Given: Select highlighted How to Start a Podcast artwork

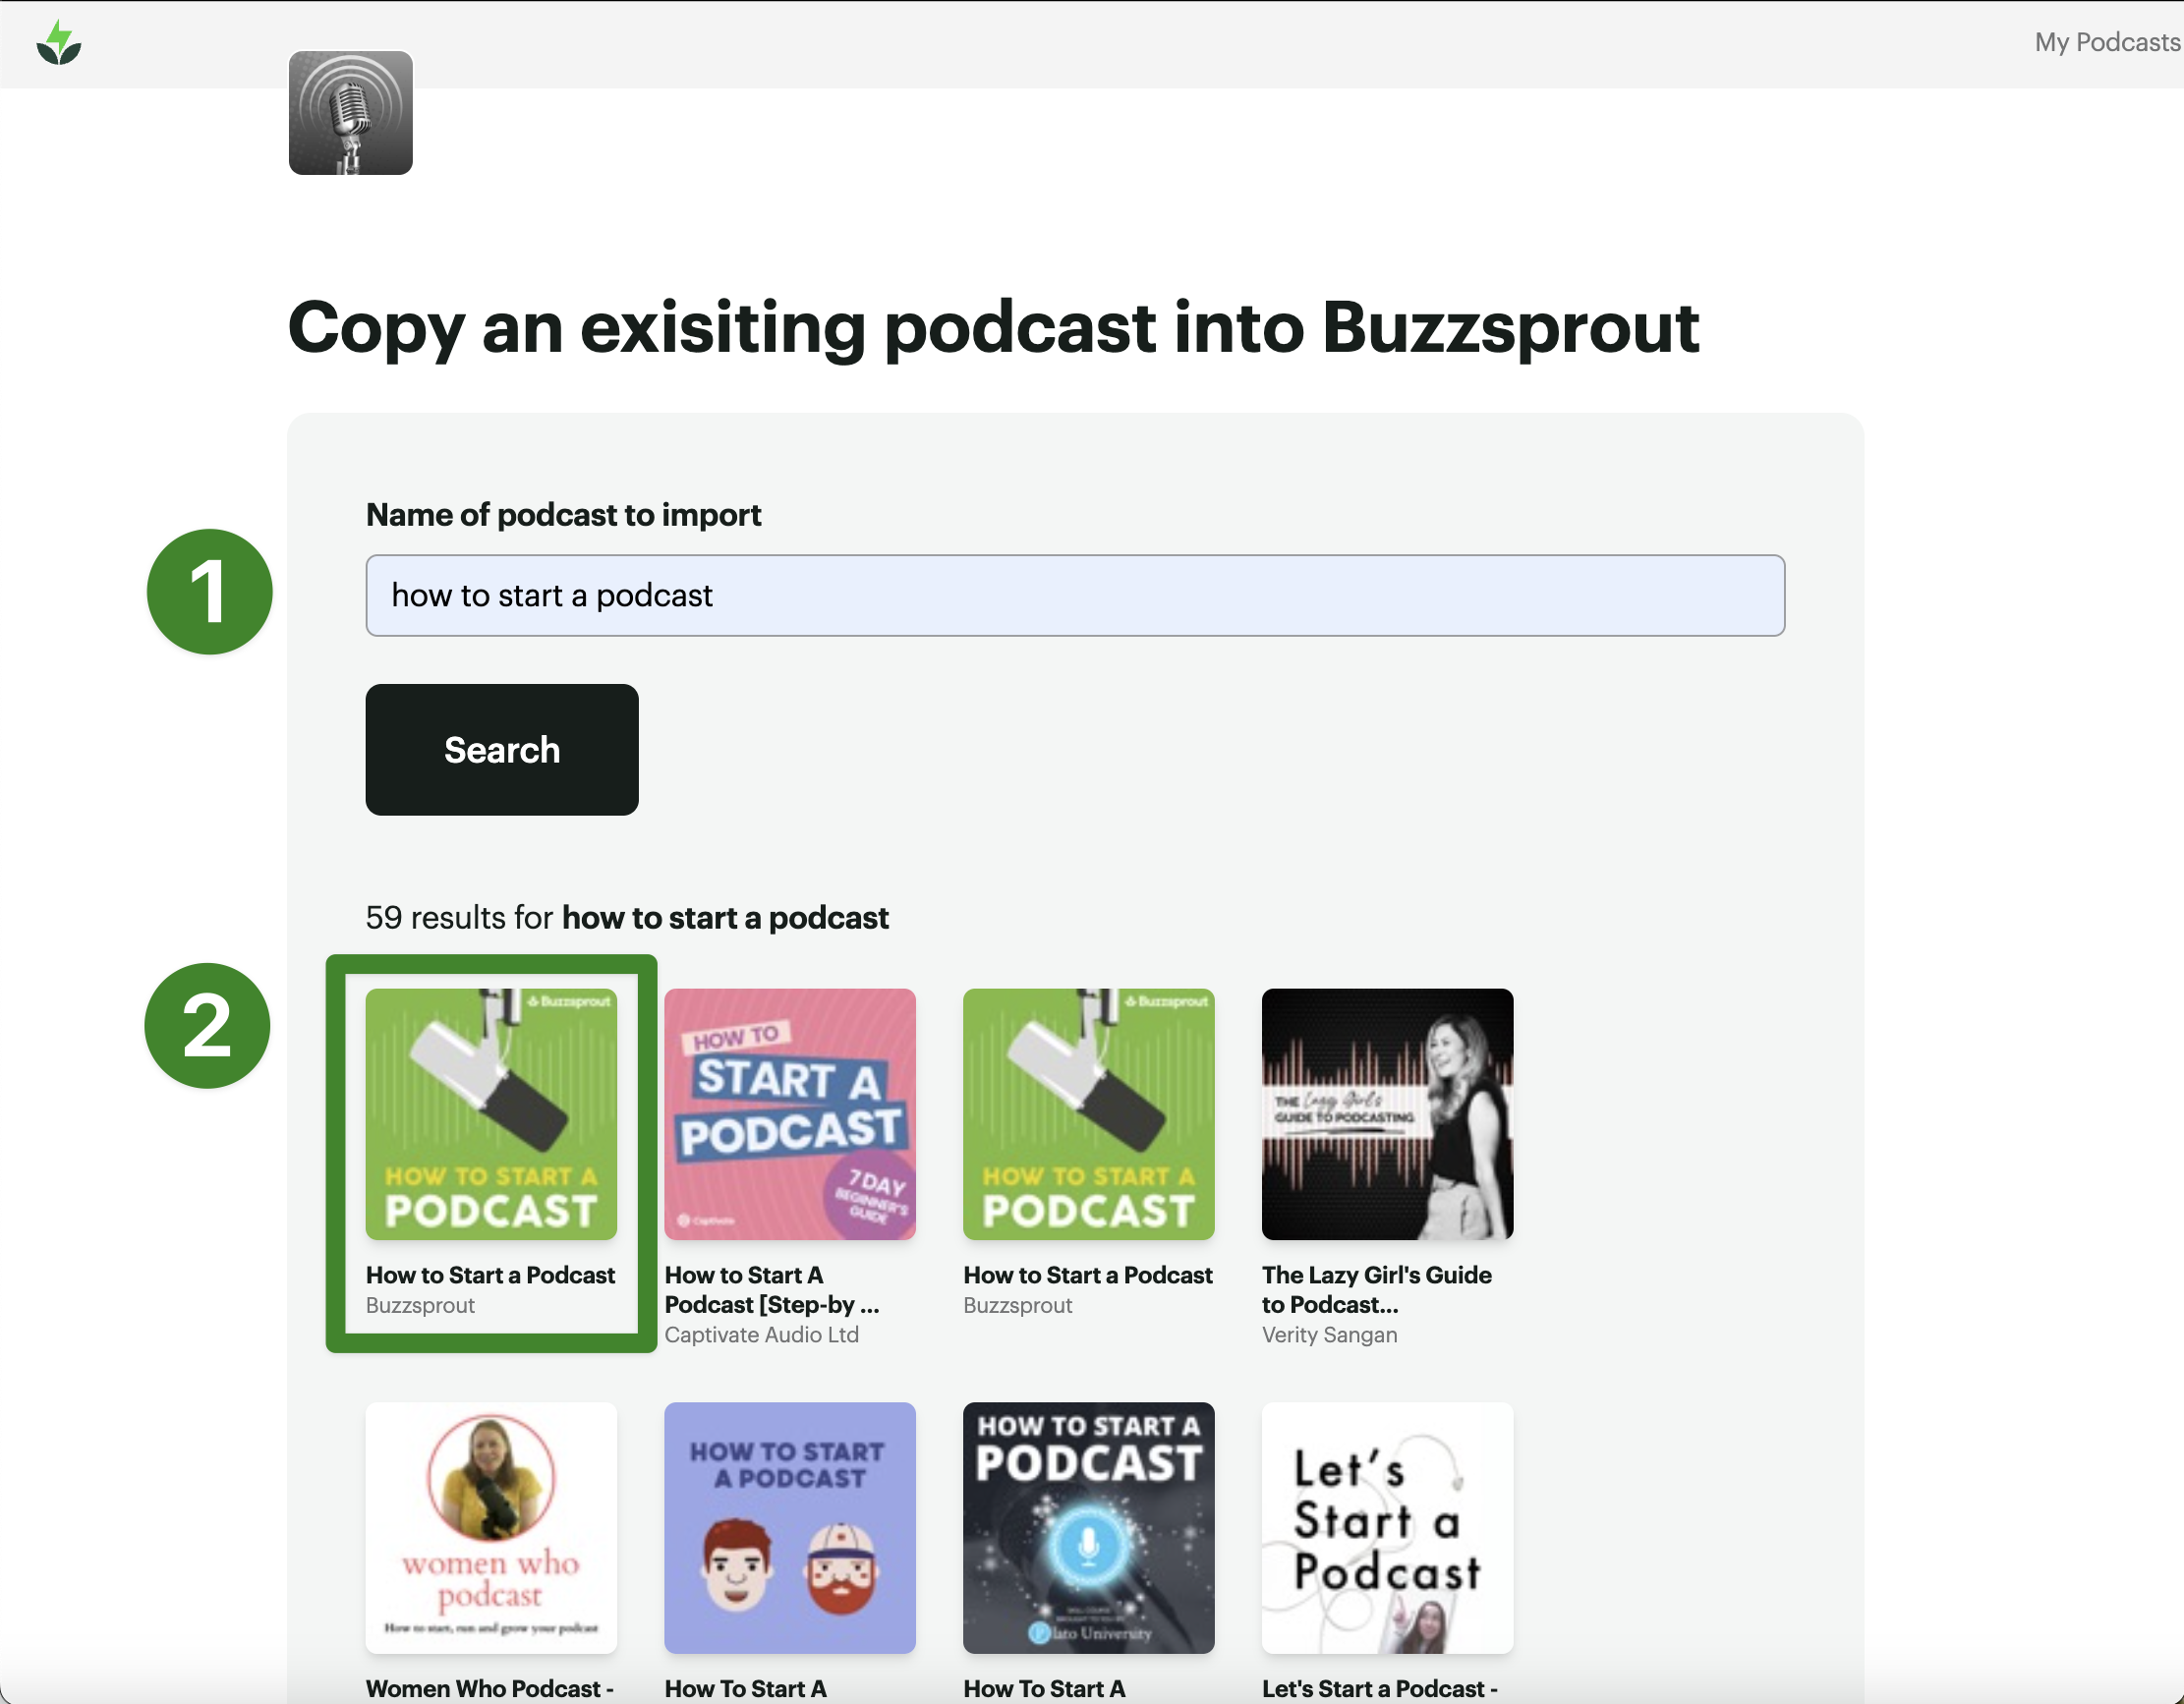Looking at the screenshot, I should (x=491, y=1114).
